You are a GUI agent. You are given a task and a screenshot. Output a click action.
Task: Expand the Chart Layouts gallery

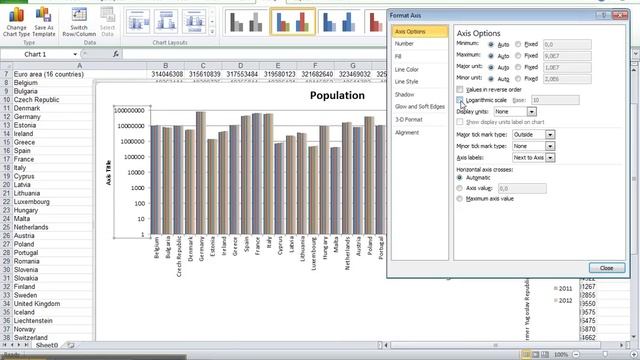212,31
